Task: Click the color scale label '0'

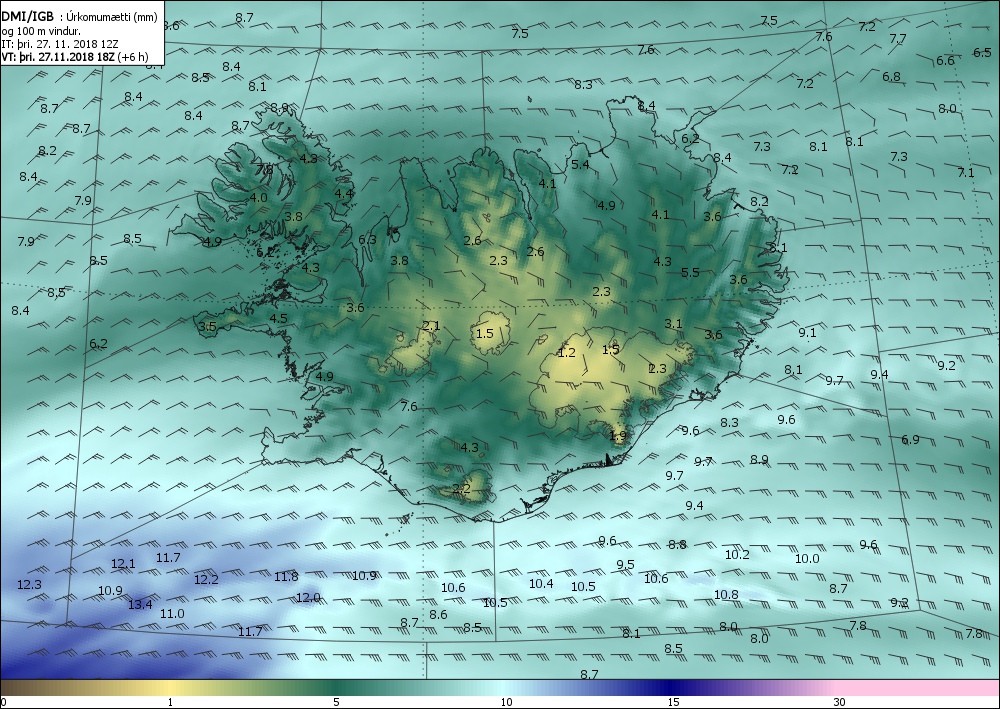Action: pyautogui.click(x=4, y=703)
